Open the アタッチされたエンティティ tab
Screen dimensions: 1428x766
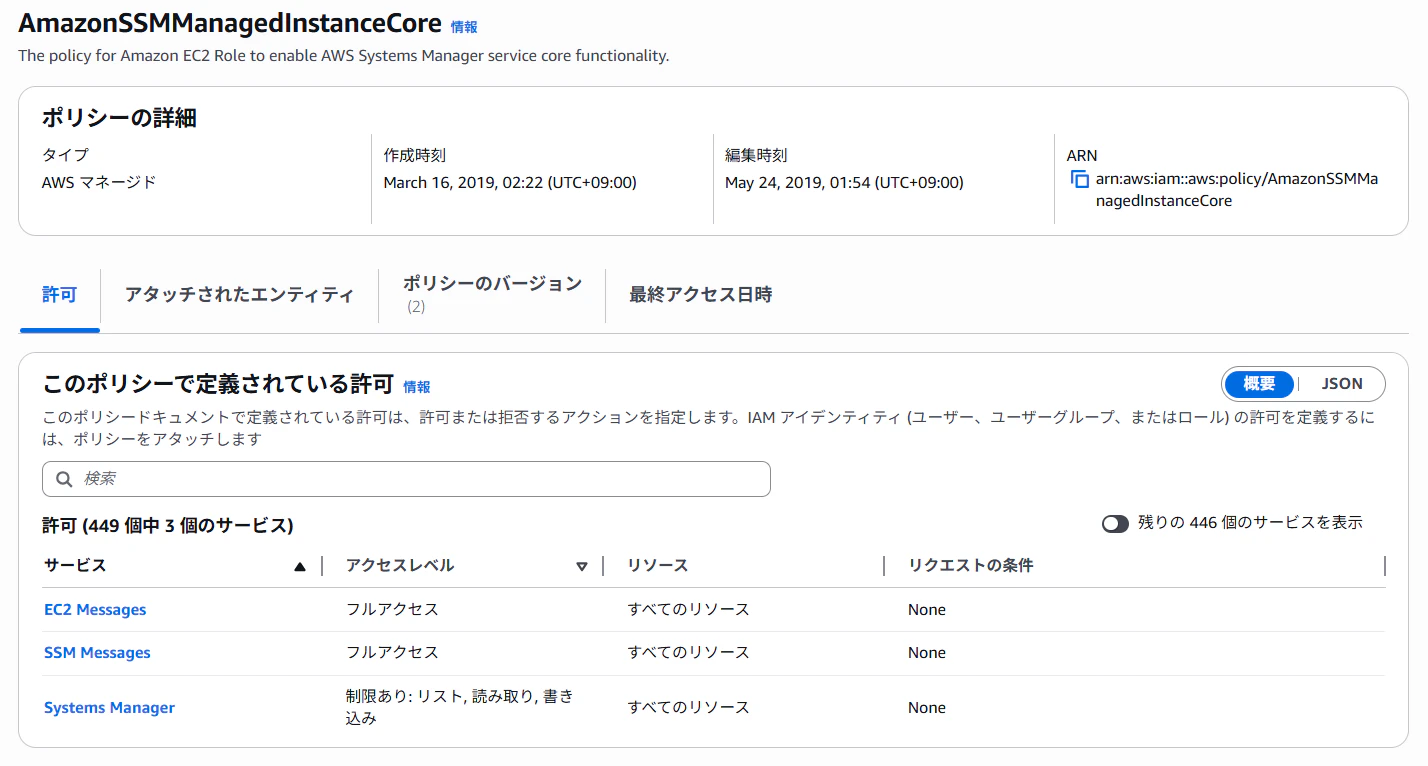[239, 295]
